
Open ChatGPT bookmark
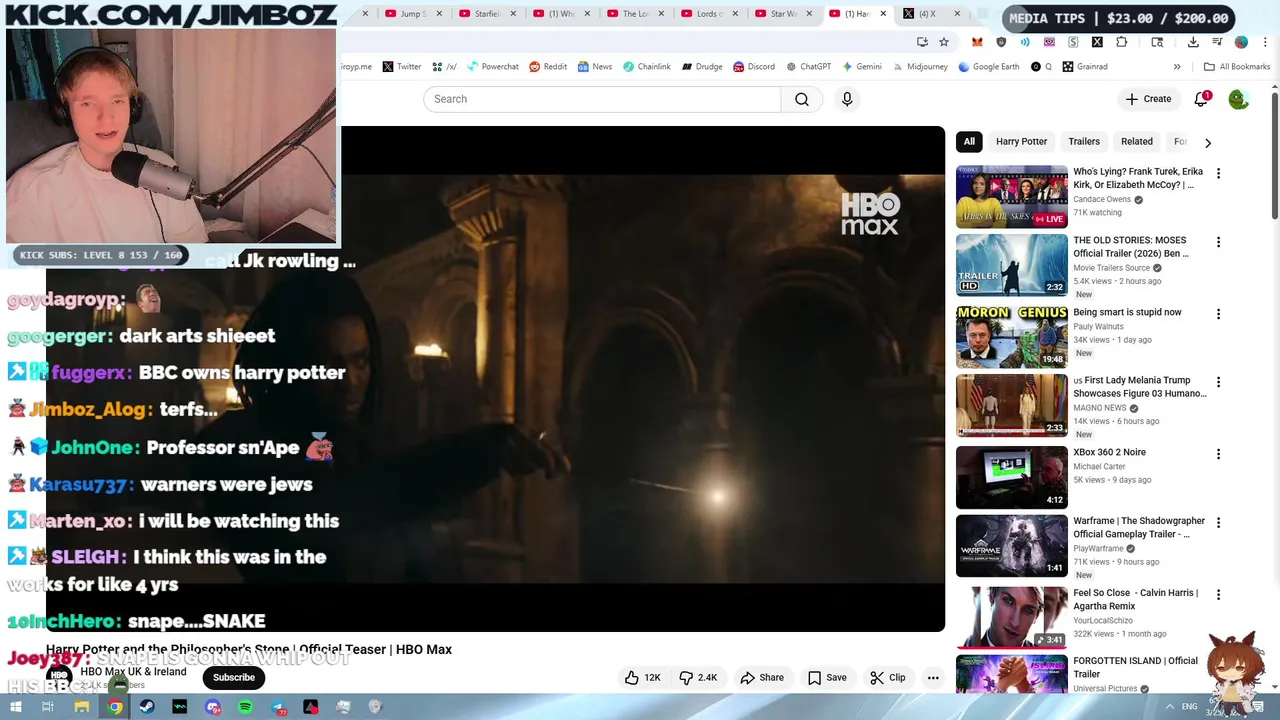pos(809,67)
